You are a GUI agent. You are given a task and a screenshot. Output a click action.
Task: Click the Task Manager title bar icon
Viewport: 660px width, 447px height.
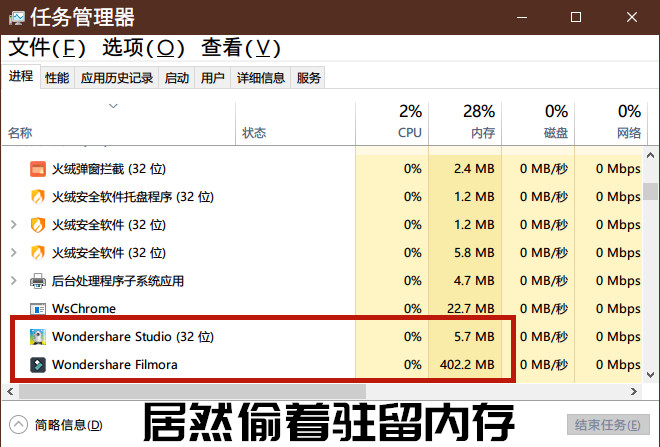click(x=17, y=18)
